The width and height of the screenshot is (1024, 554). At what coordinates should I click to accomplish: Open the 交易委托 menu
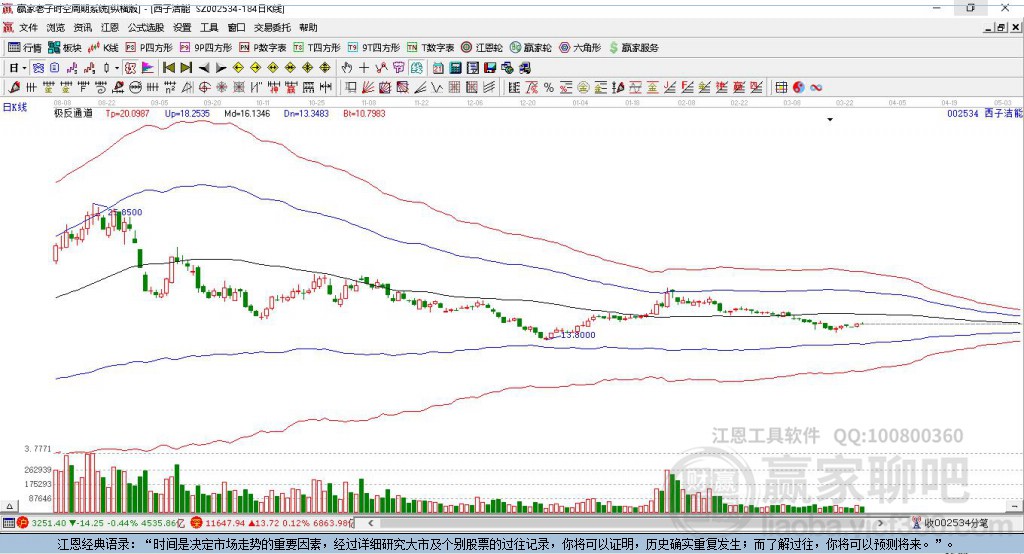coord(272,28)
